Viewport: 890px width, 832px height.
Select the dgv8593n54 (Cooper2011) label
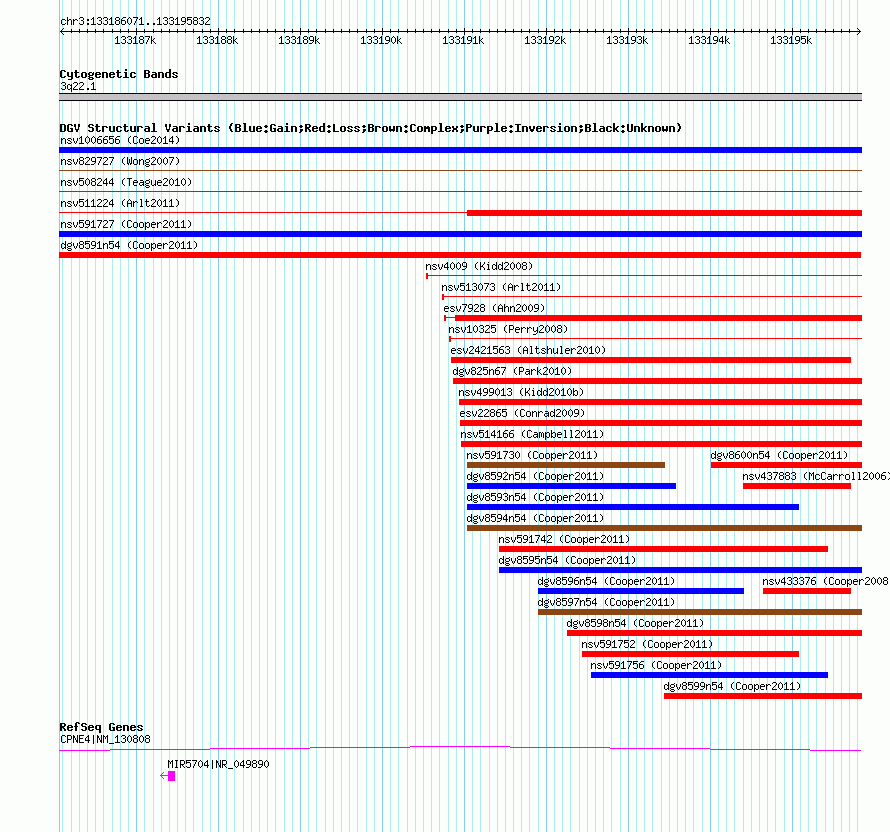point(535,497)
